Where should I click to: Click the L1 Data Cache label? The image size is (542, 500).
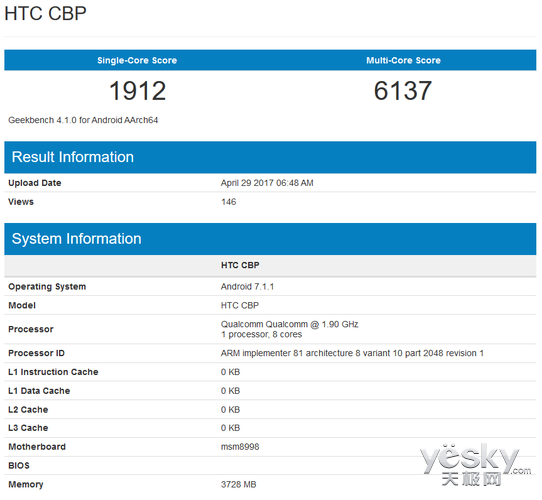coord(39,391)
